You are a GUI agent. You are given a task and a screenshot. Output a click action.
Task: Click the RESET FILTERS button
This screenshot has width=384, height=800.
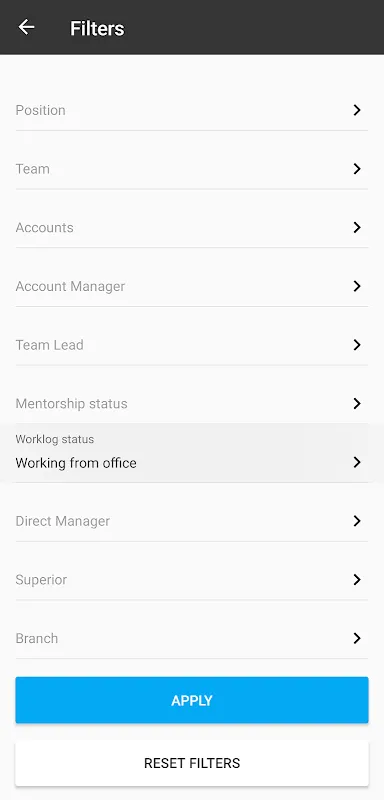[192, 763]
